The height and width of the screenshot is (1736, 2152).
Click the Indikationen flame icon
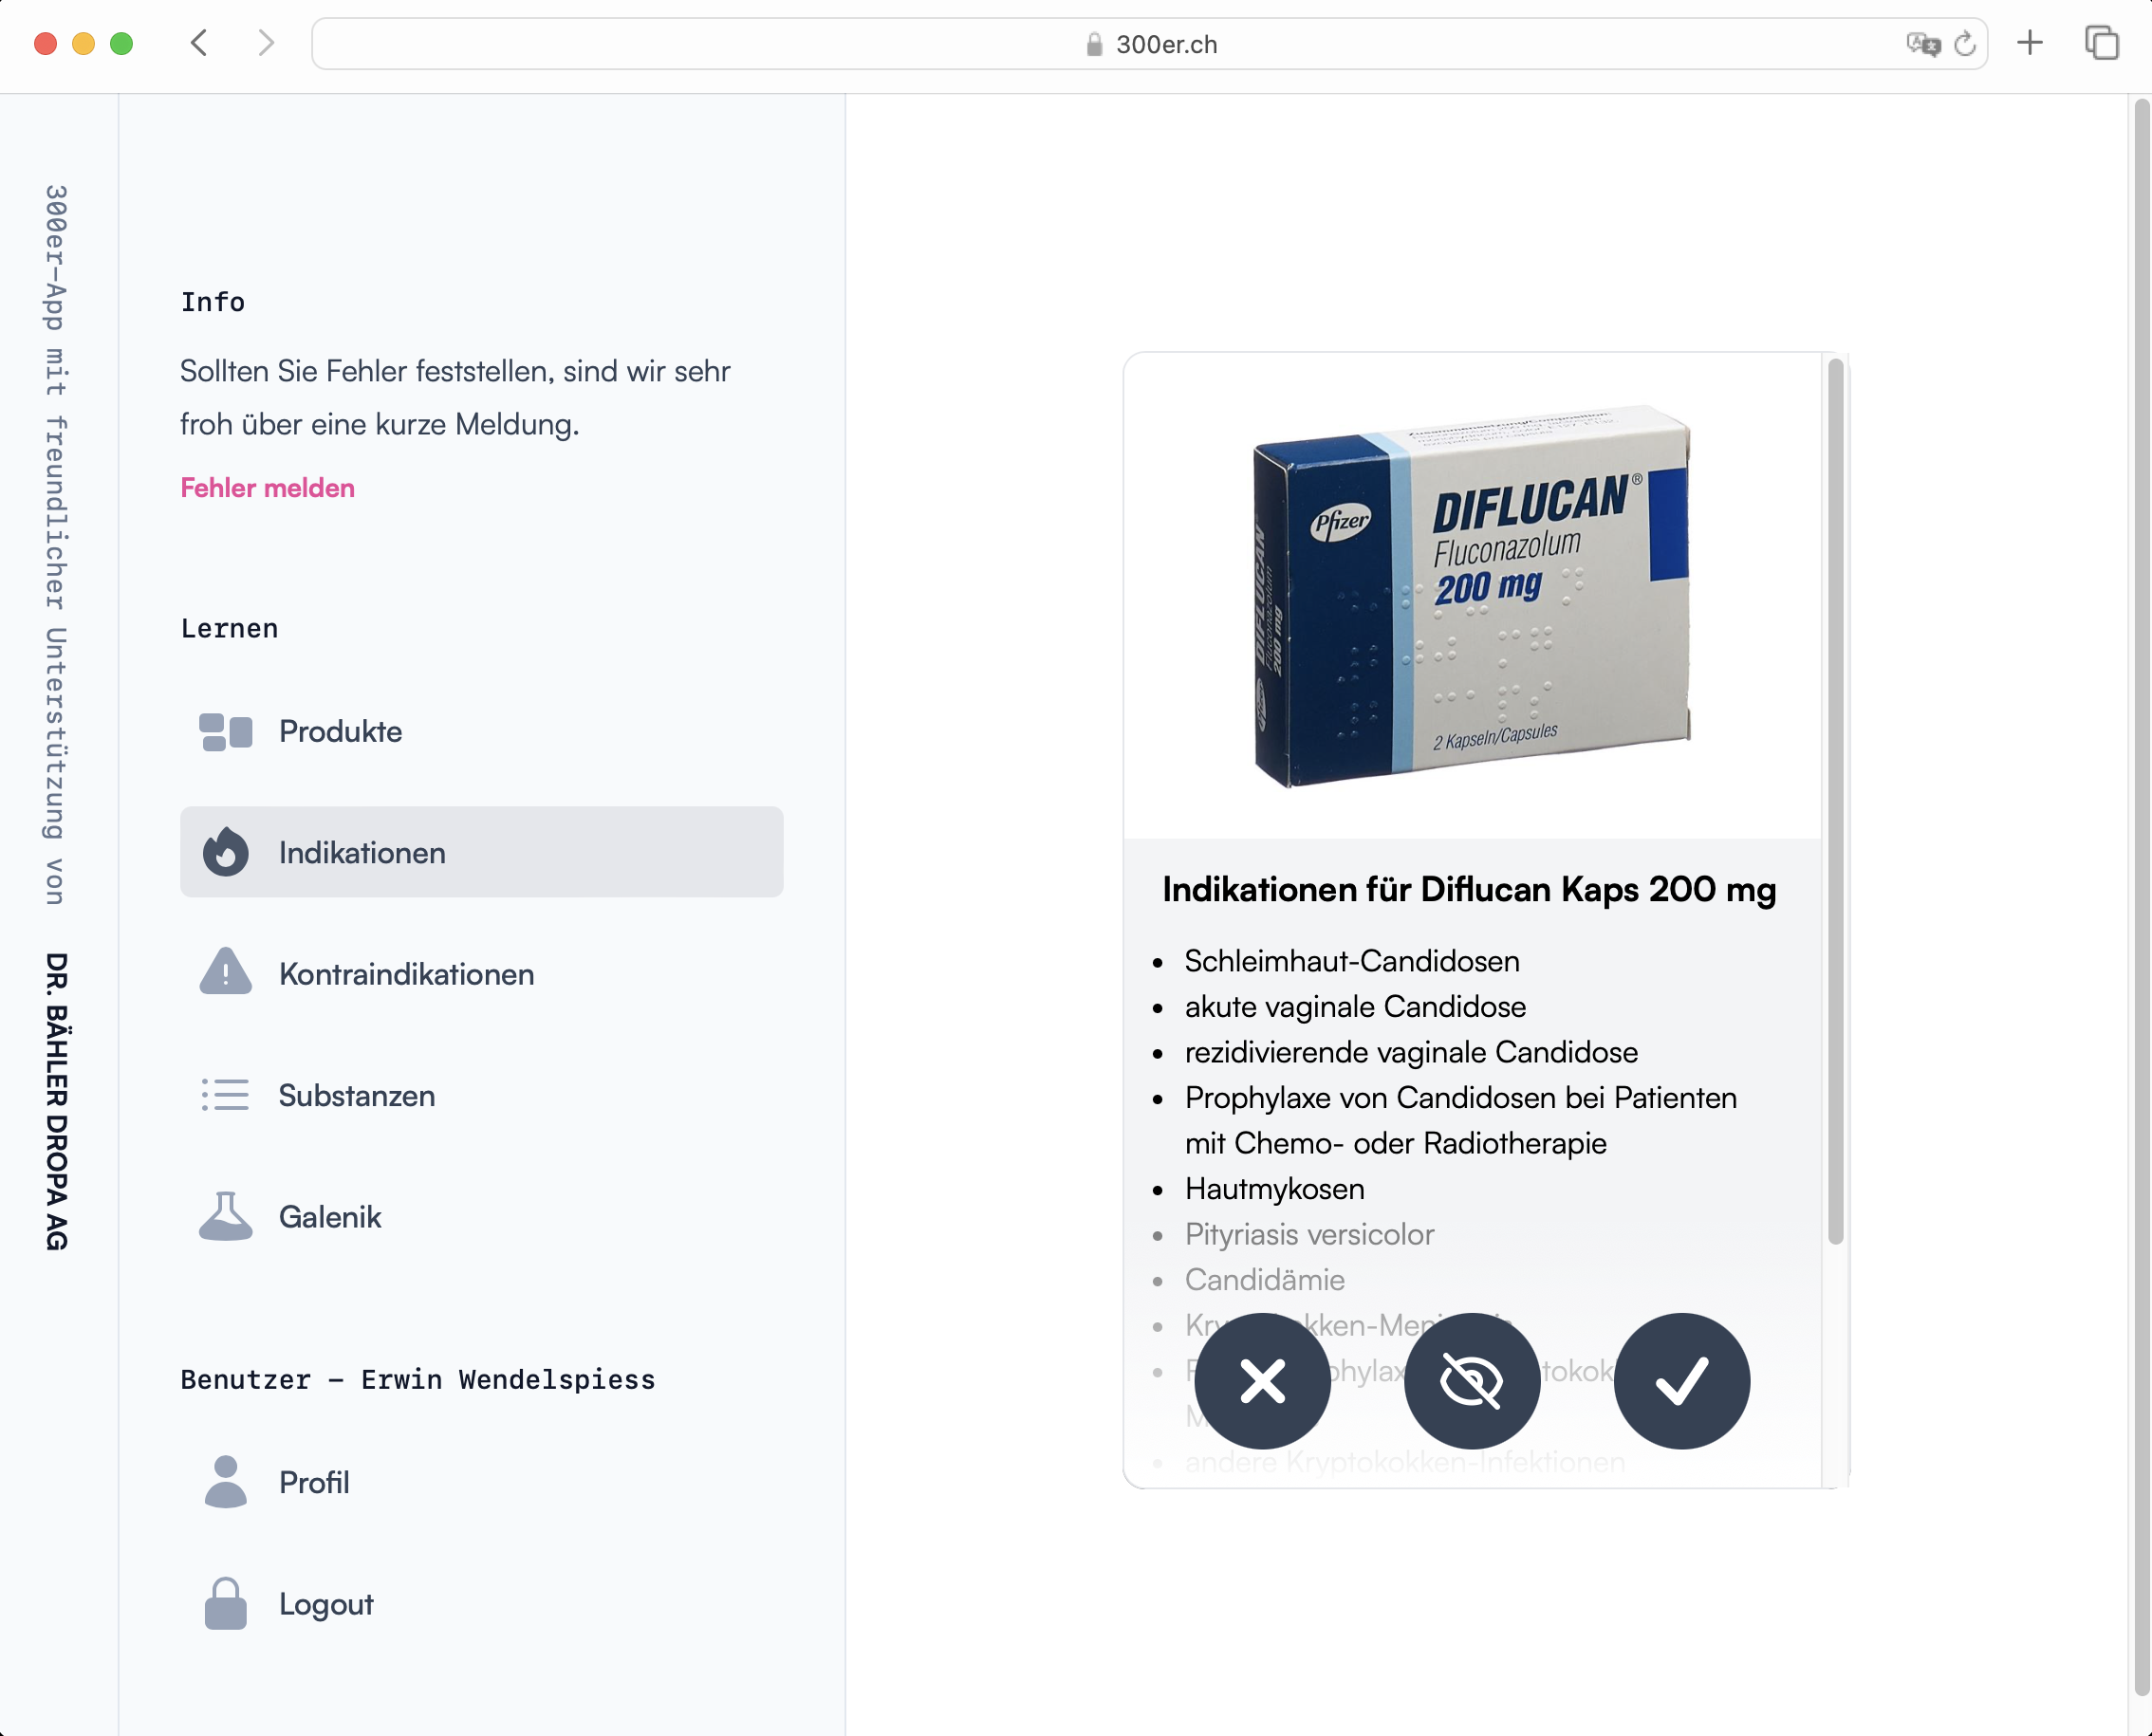point(225,853)
